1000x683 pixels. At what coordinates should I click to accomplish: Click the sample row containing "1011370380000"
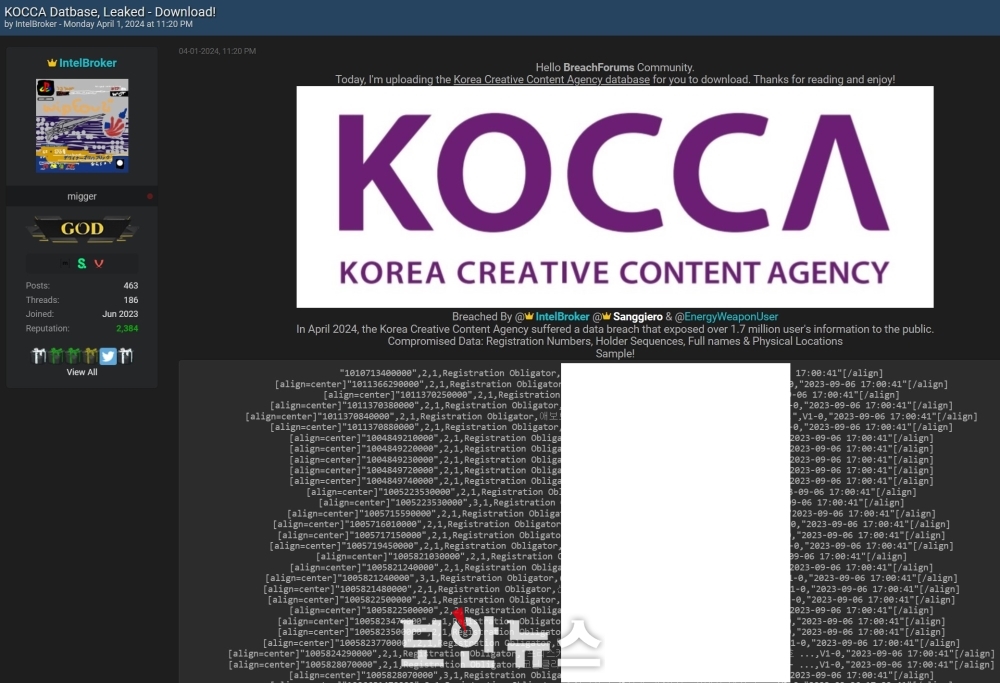click(611, 406)
